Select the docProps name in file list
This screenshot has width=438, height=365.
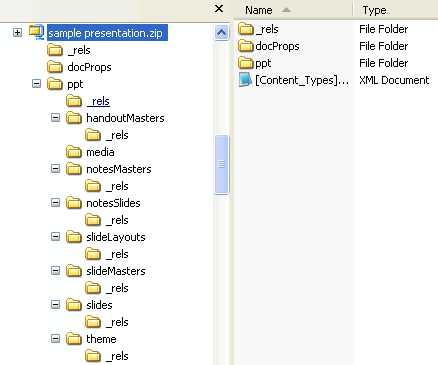pyautogui.click(x=277, y=46)
